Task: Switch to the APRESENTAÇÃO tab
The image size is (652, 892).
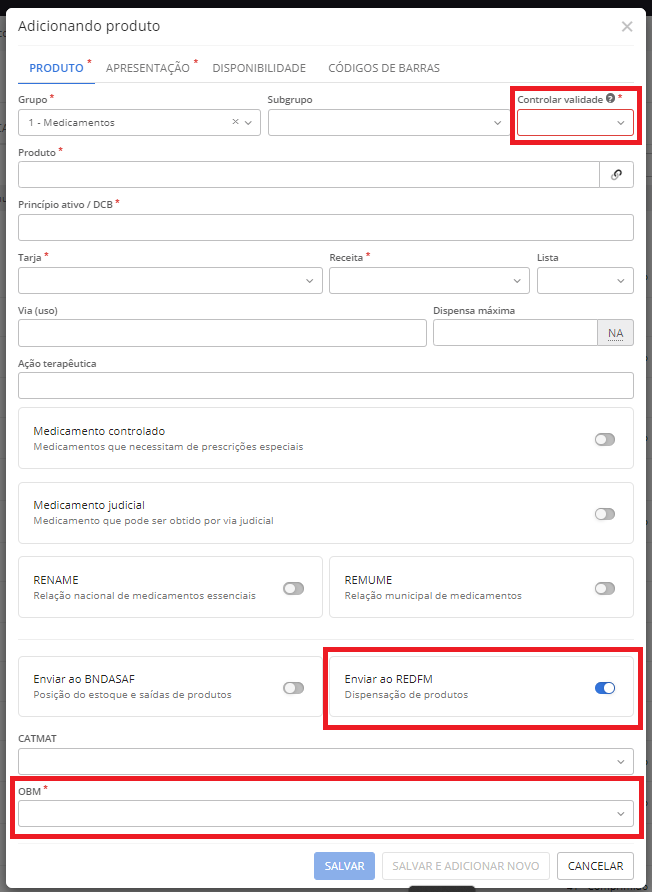Action: (147, 68)
